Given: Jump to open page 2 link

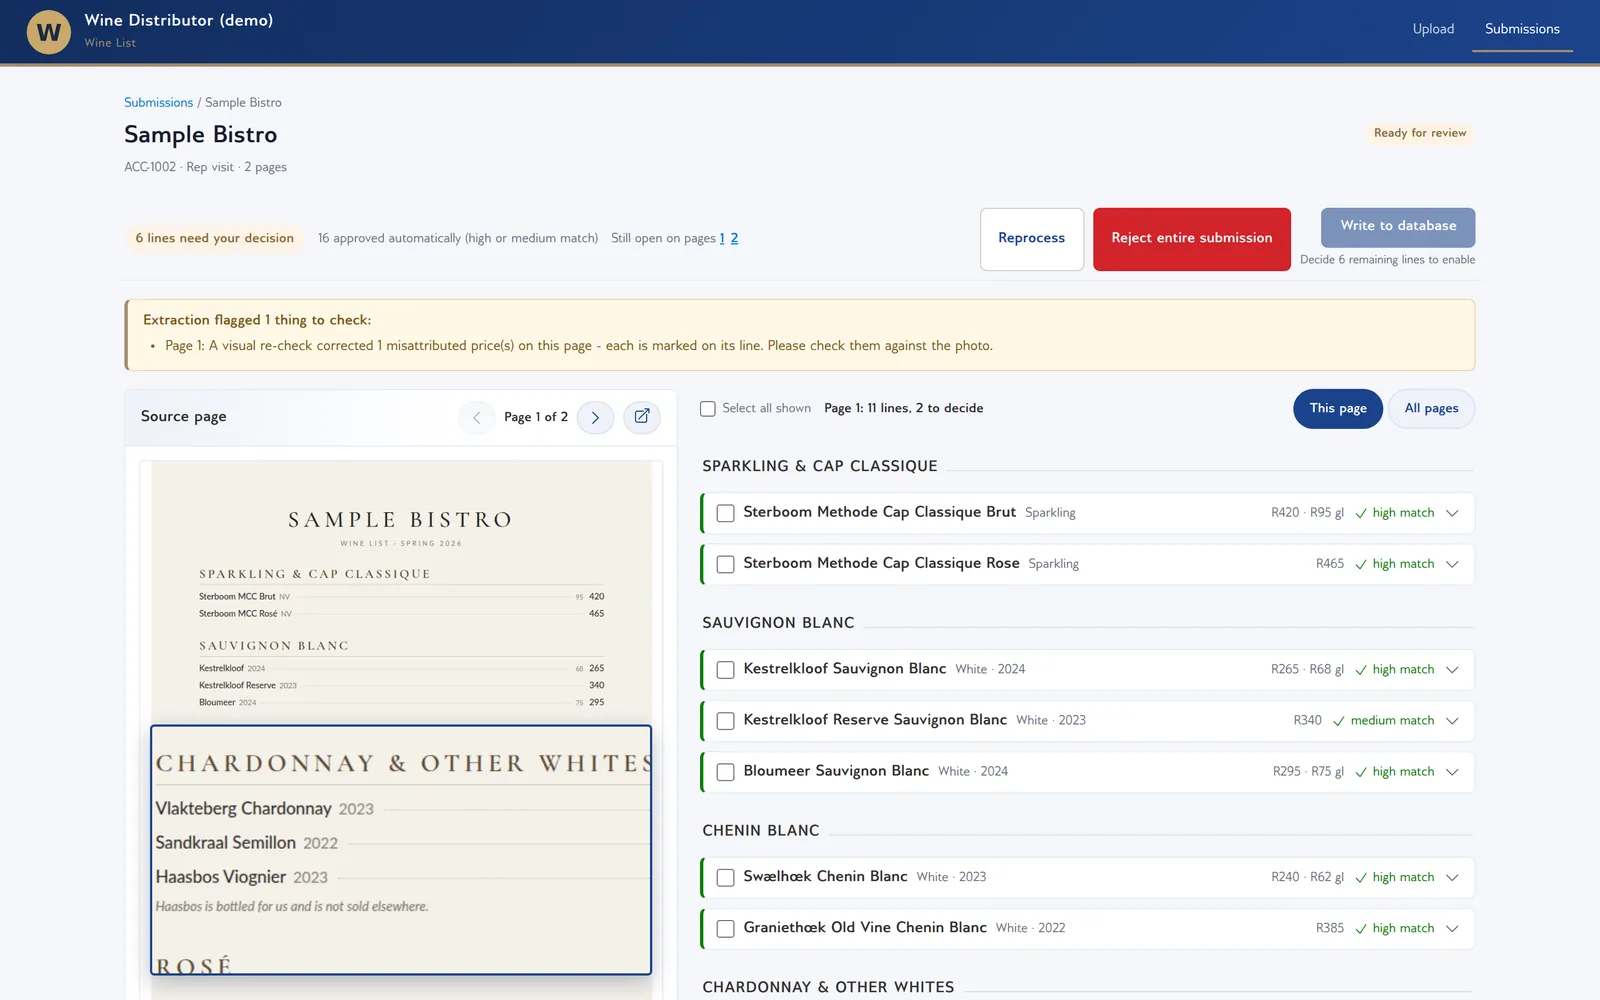Looking at the screenshot, I should (x=734, y=238).
